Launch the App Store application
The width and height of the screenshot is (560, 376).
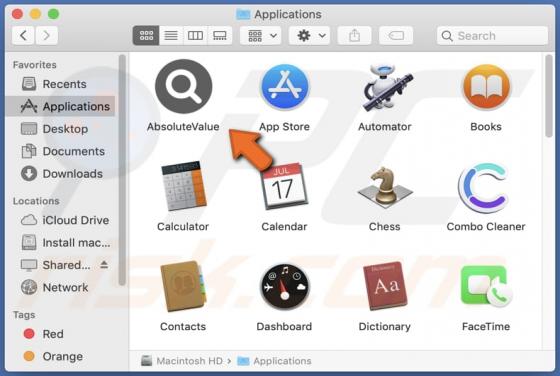(x=284, y=86)
